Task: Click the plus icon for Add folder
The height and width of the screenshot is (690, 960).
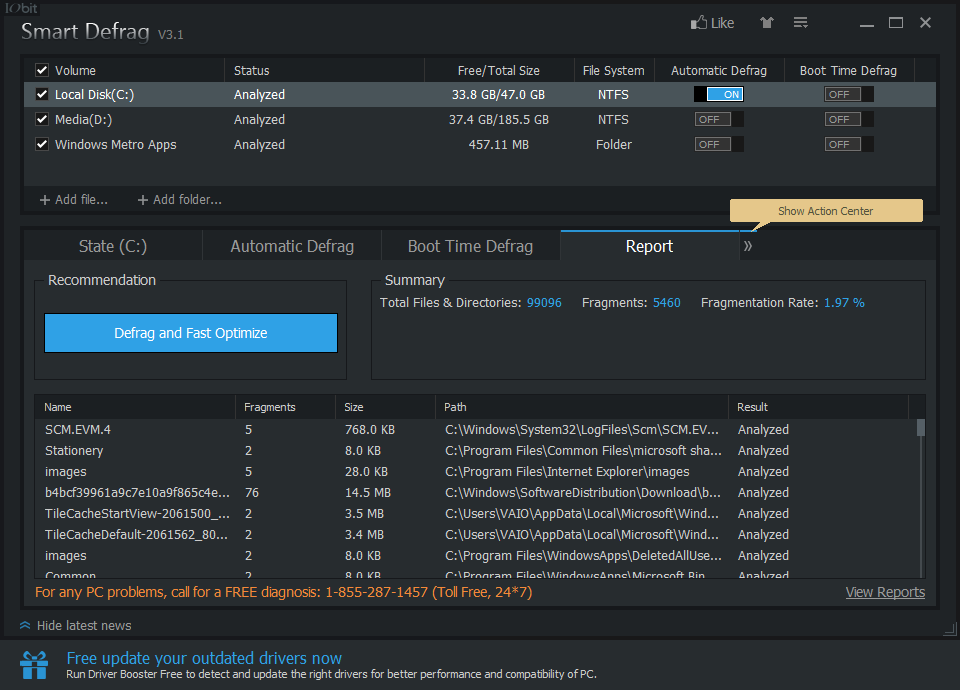Action: pos(142,200)
